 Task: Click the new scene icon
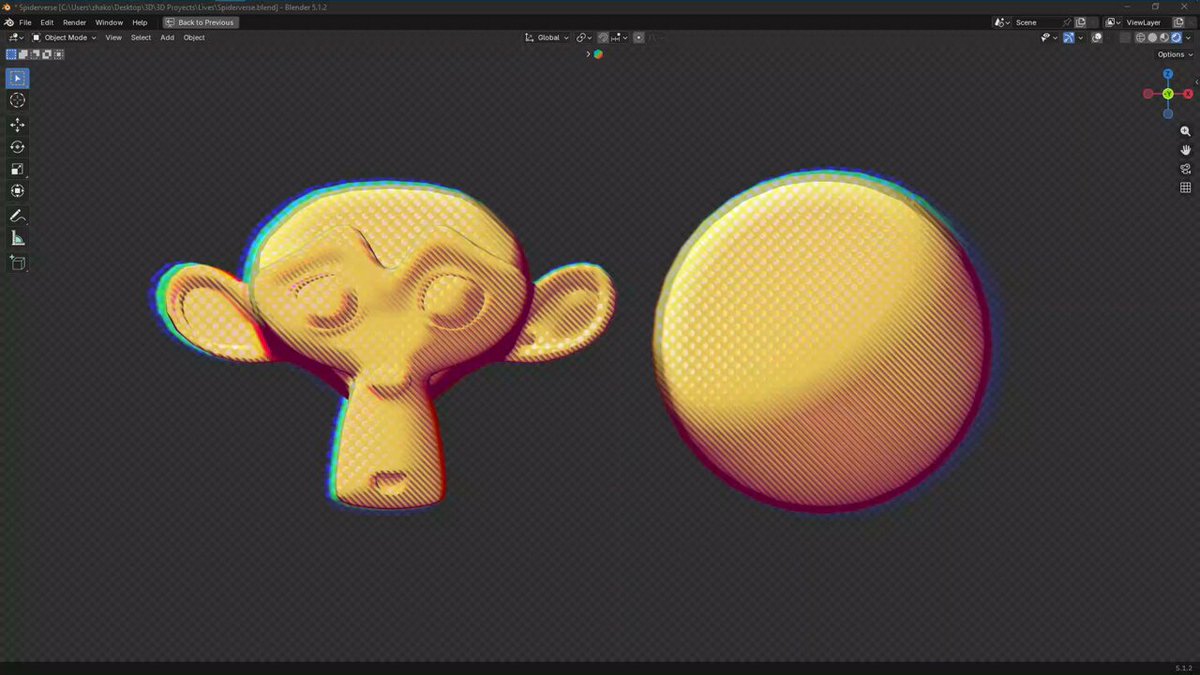[1080, 22]
